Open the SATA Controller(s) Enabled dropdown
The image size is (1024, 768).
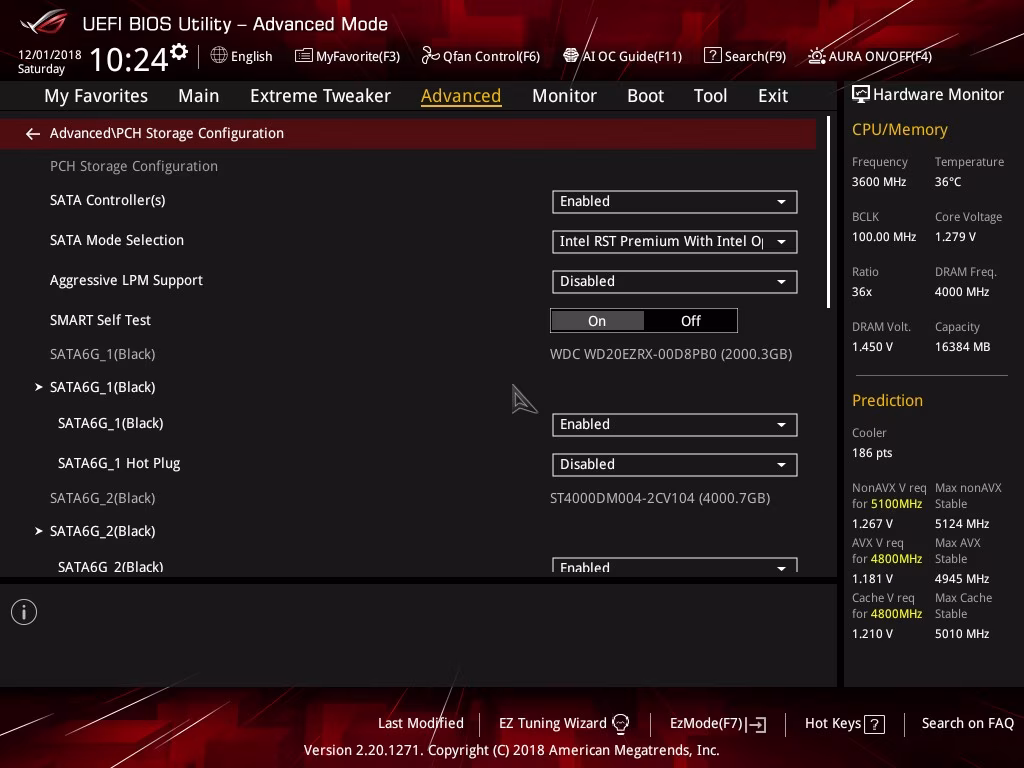(x=675, y=202)
